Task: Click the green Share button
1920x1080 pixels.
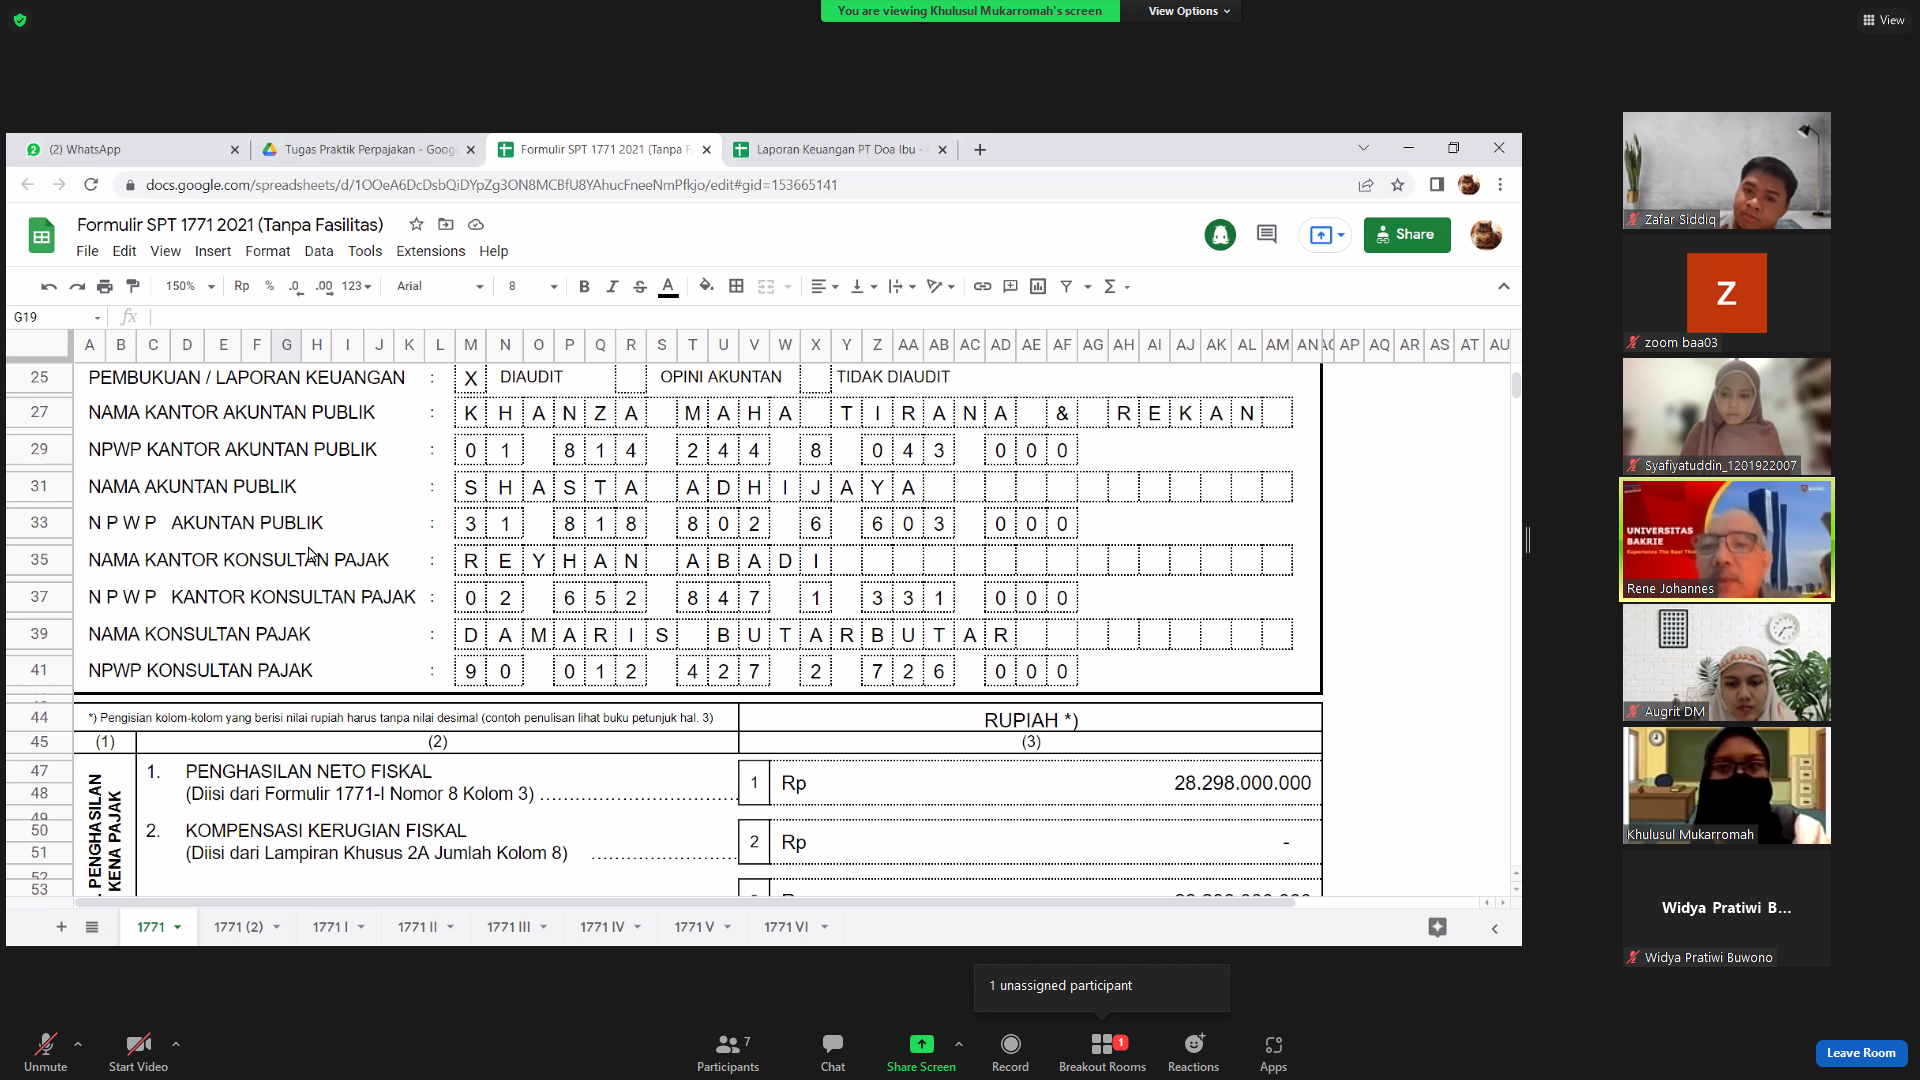Action: click(1407, 235)
